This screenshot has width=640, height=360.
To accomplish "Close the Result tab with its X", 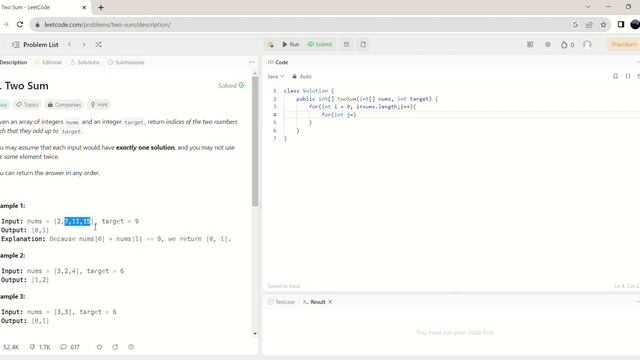I will (x=330, y=302).
